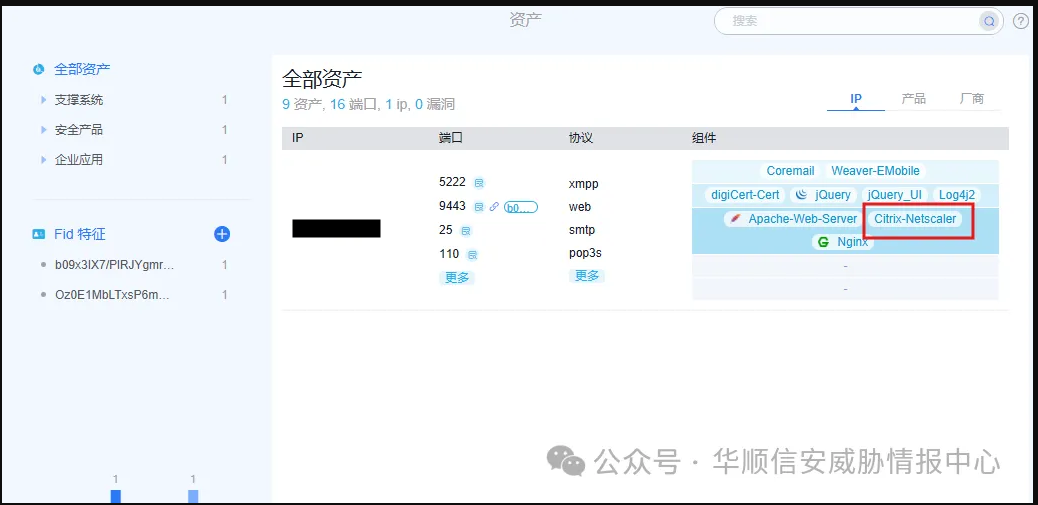This screenshot has height=505, width=1038.
Task: Open banner details icon for port 5222
Action: click(479, 183)
